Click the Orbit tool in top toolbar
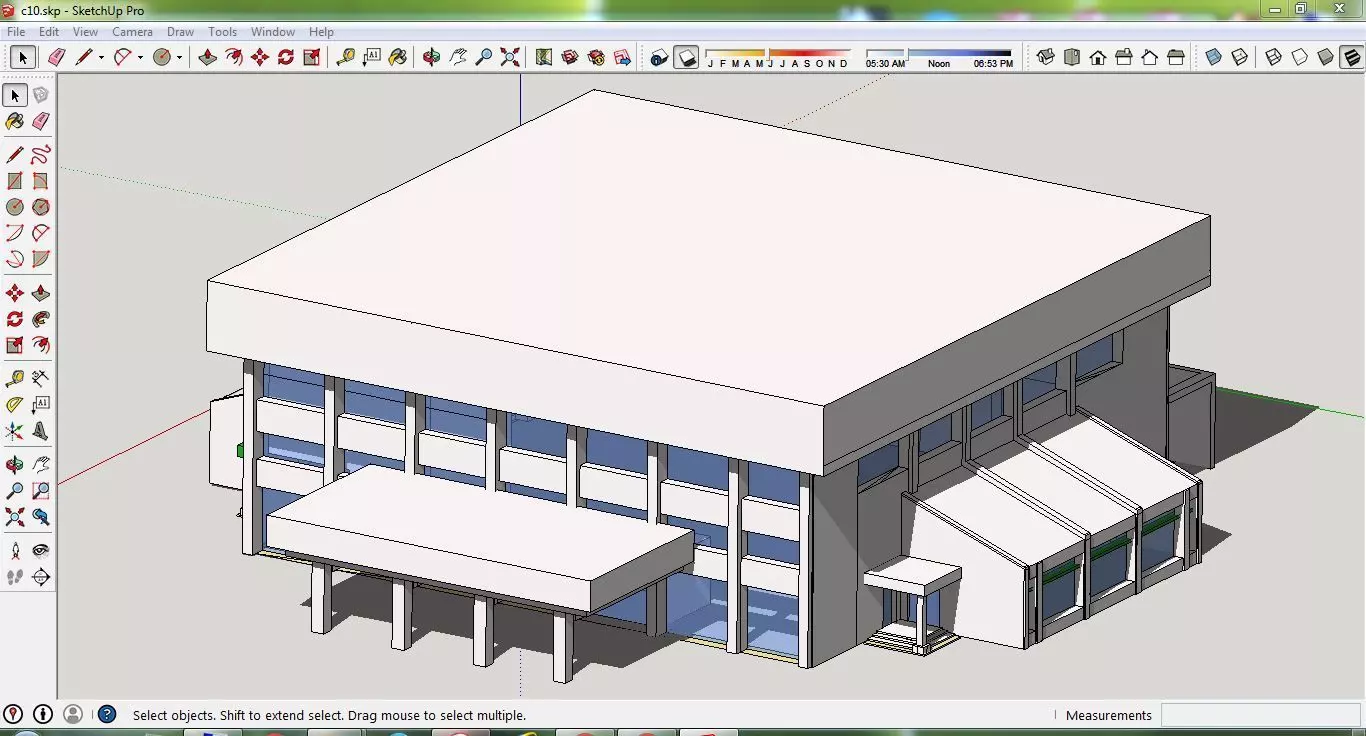Screen dimensions: 1366x736 [431, 57]
